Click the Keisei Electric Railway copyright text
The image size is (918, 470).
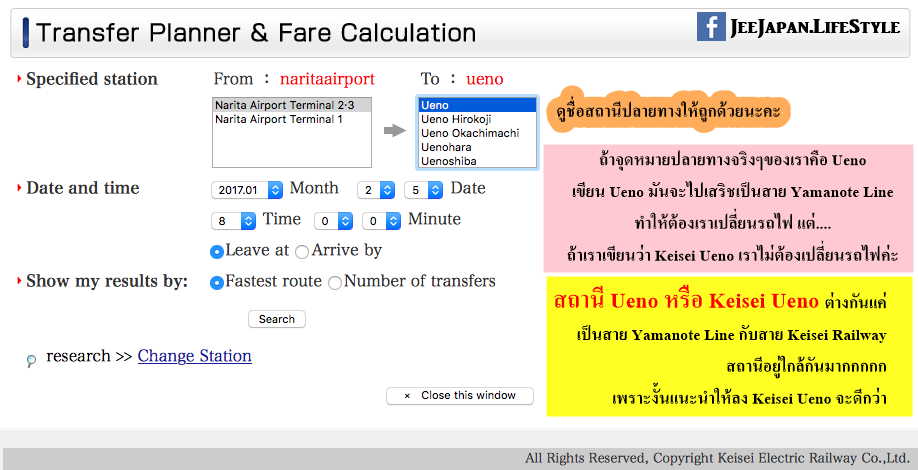[717, 458]
